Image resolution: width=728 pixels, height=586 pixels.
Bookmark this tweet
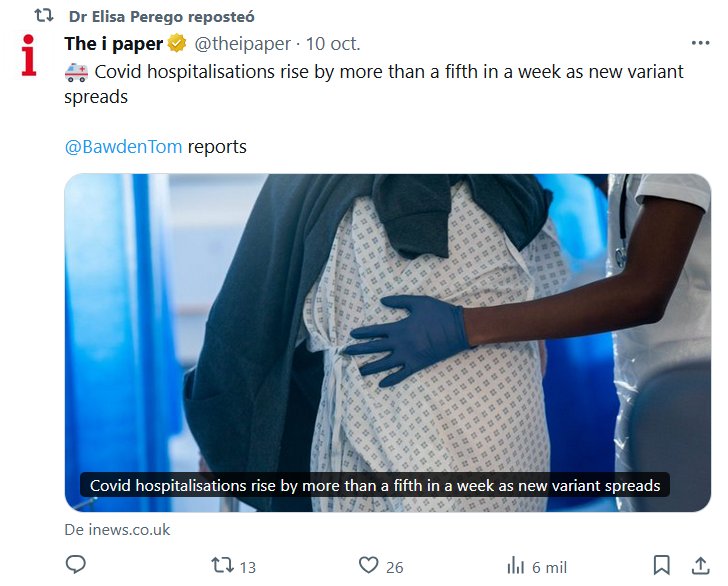coord(661,566)
